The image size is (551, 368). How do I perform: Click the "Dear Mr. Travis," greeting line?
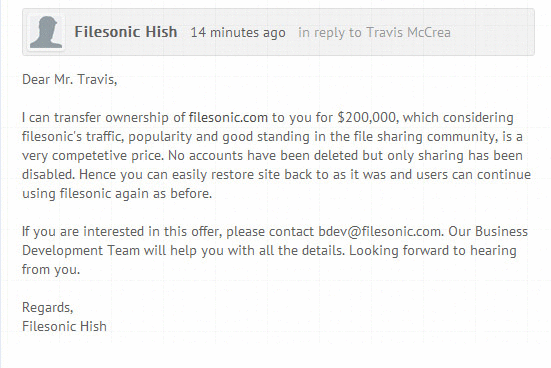[69, 79]
